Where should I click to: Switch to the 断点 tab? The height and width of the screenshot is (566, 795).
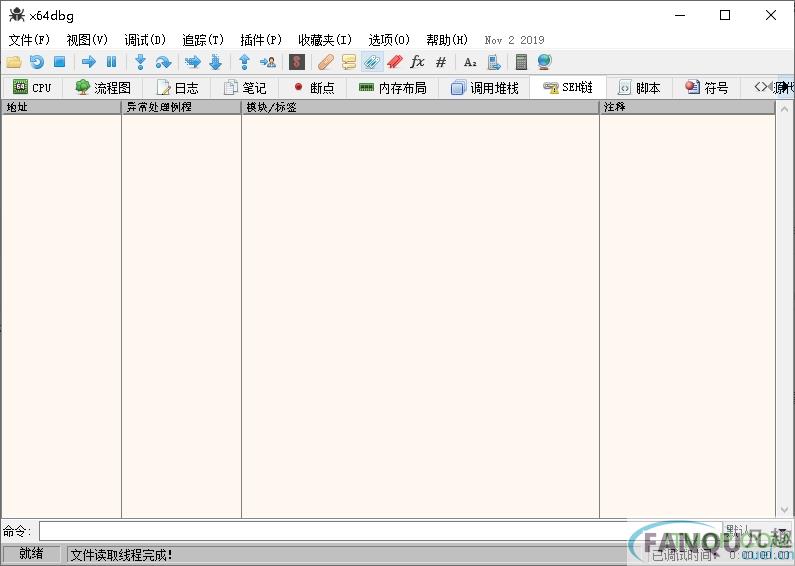coord(314,87)
